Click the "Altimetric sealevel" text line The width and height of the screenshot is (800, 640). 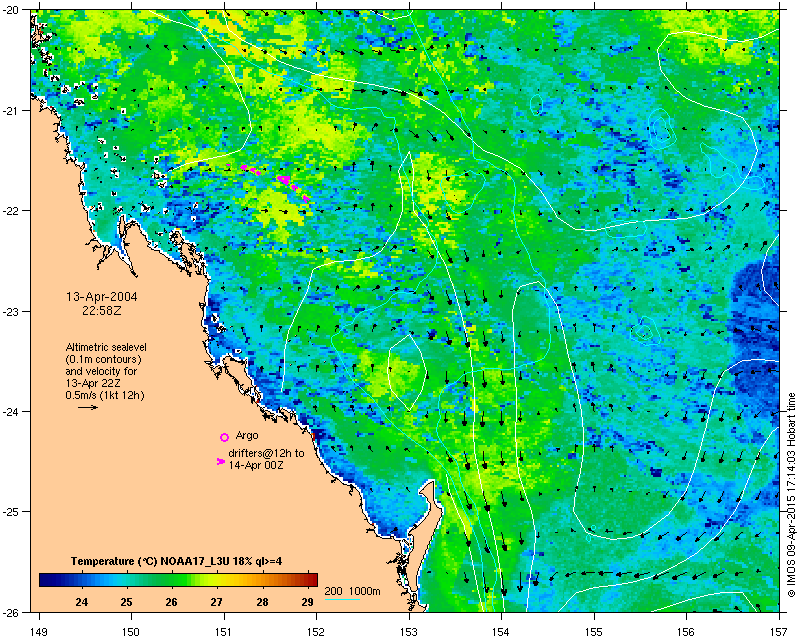coord(106,347)
